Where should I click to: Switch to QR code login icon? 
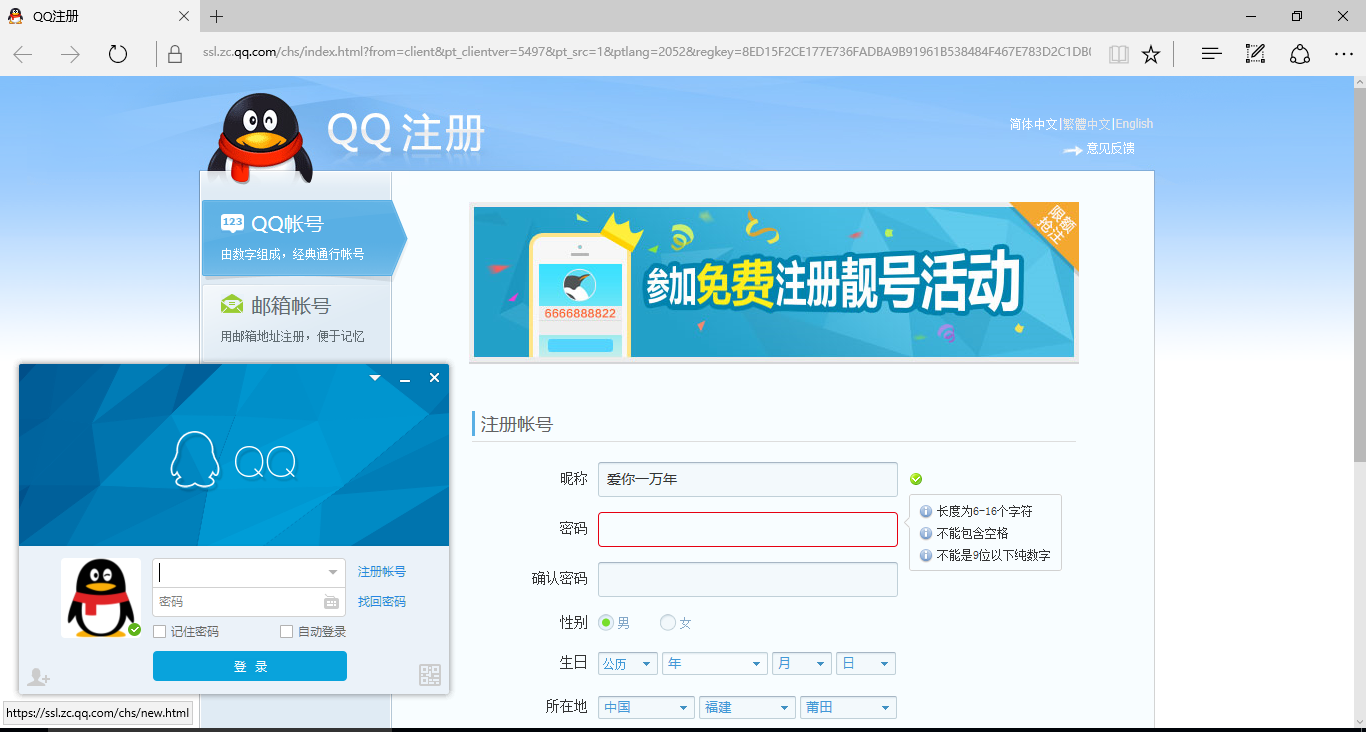pyautogui.click(x=429, y=675)
